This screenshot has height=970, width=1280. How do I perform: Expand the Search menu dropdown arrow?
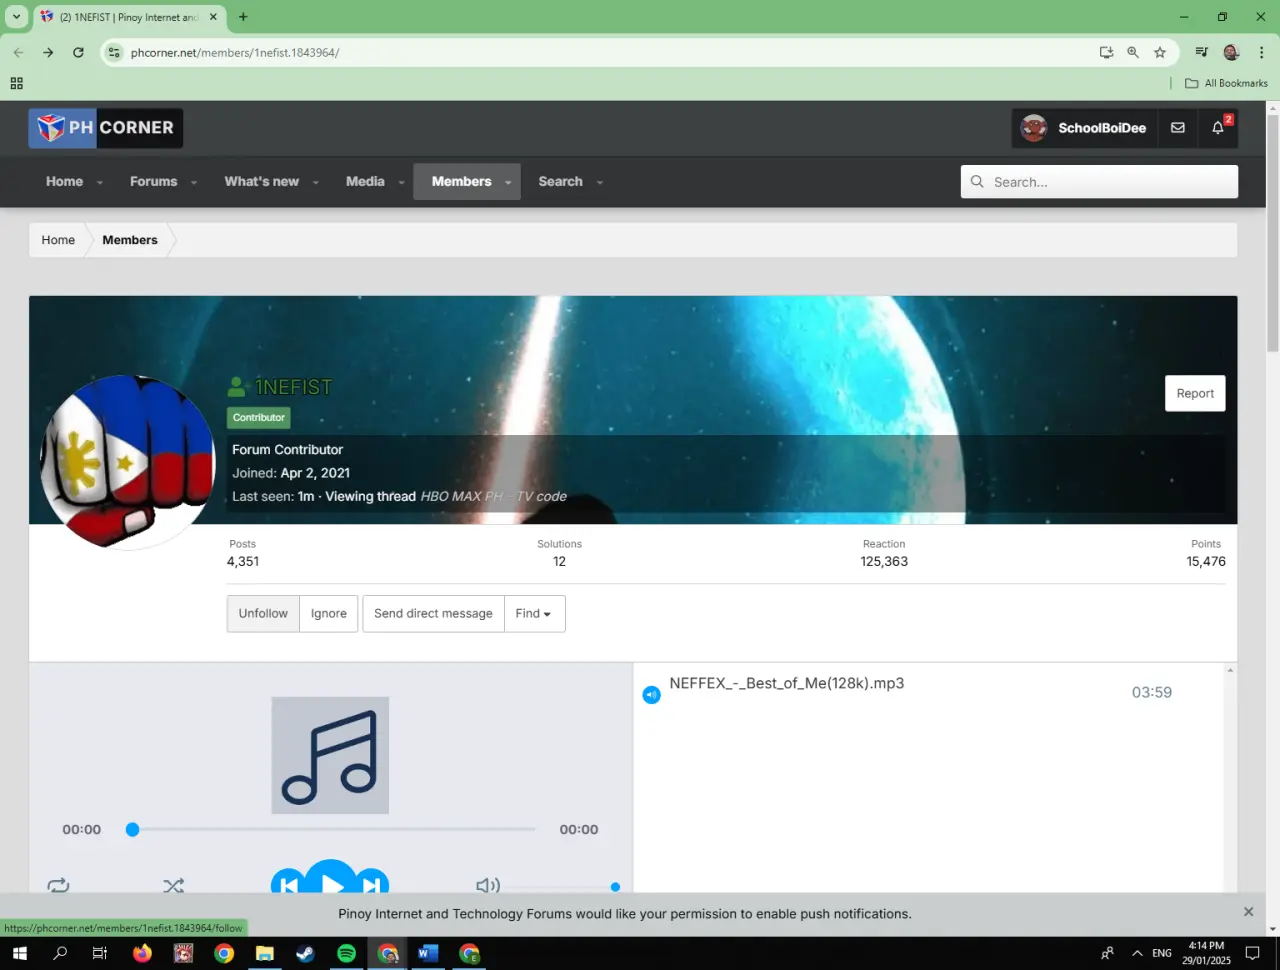(600, 182)
